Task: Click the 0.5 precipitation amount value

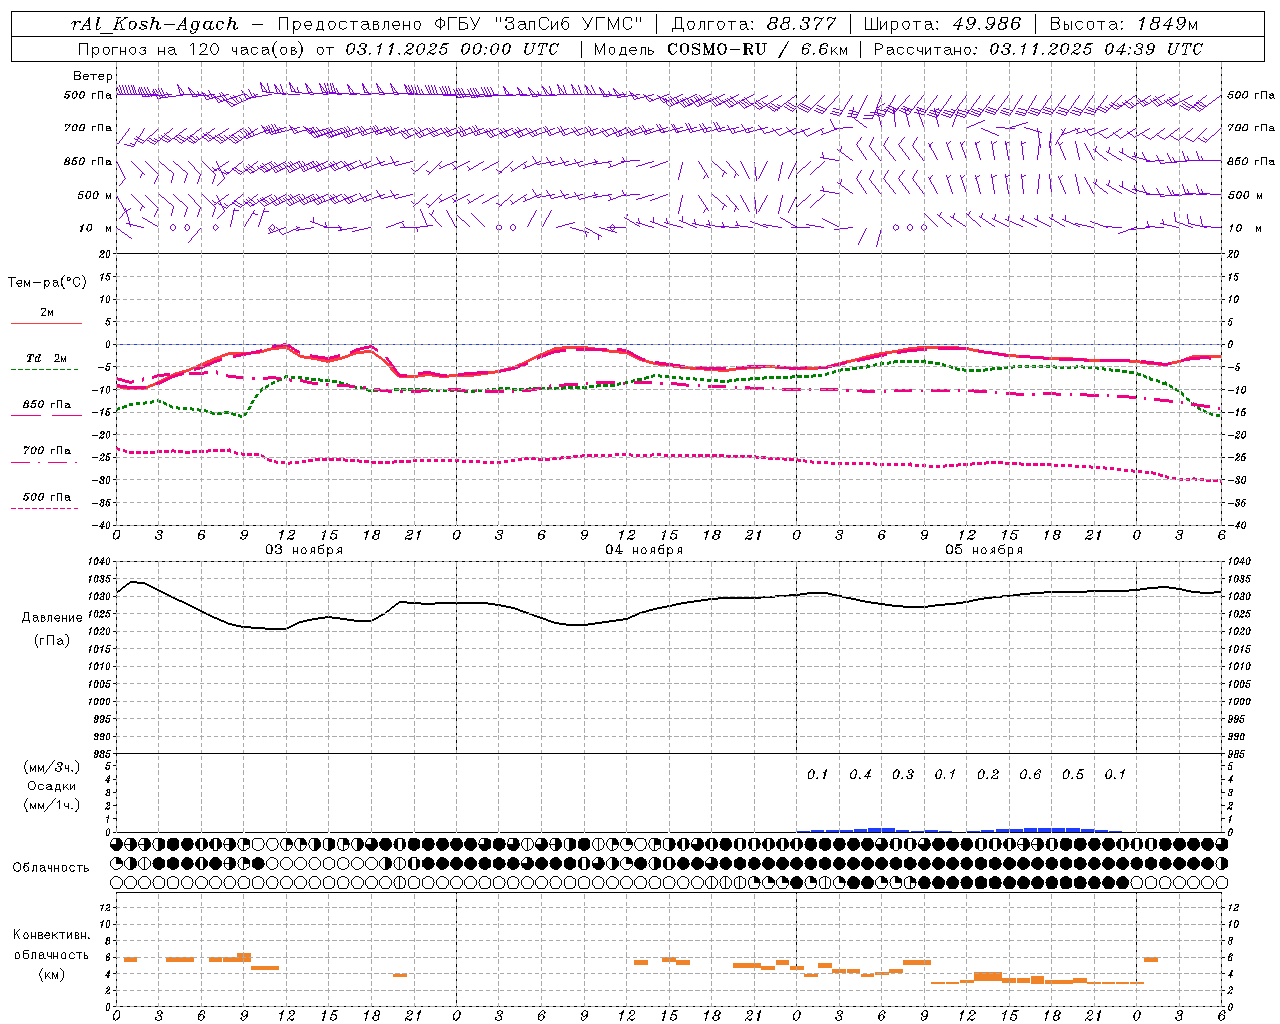Action: click(1073, 775)
